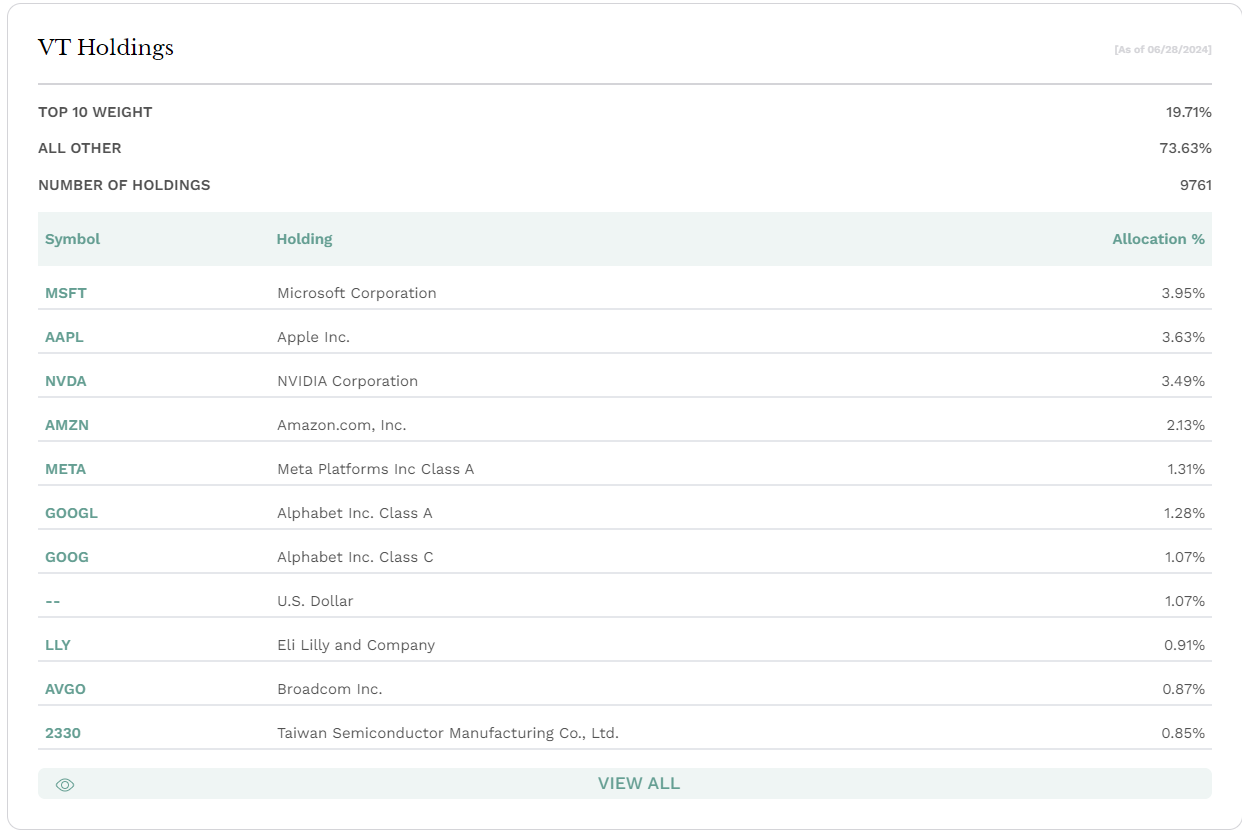1242x831 pixels.
Task: Open the META symbol link
Action: click(66, 469)
